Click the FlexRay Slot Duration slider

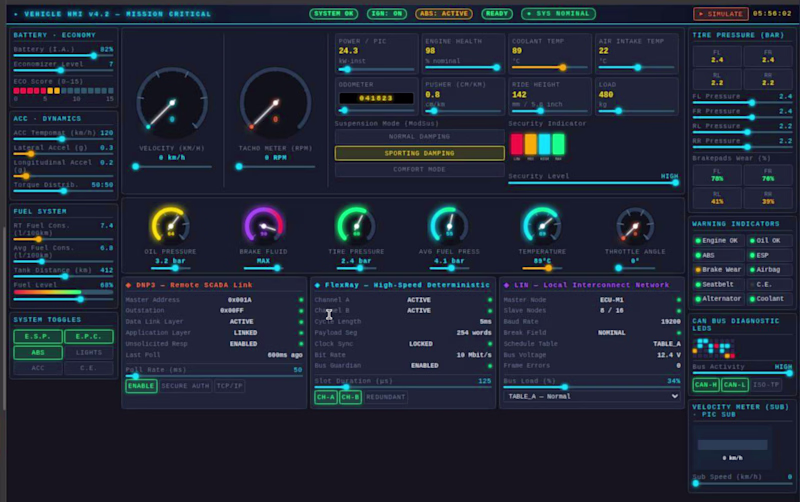403,387
